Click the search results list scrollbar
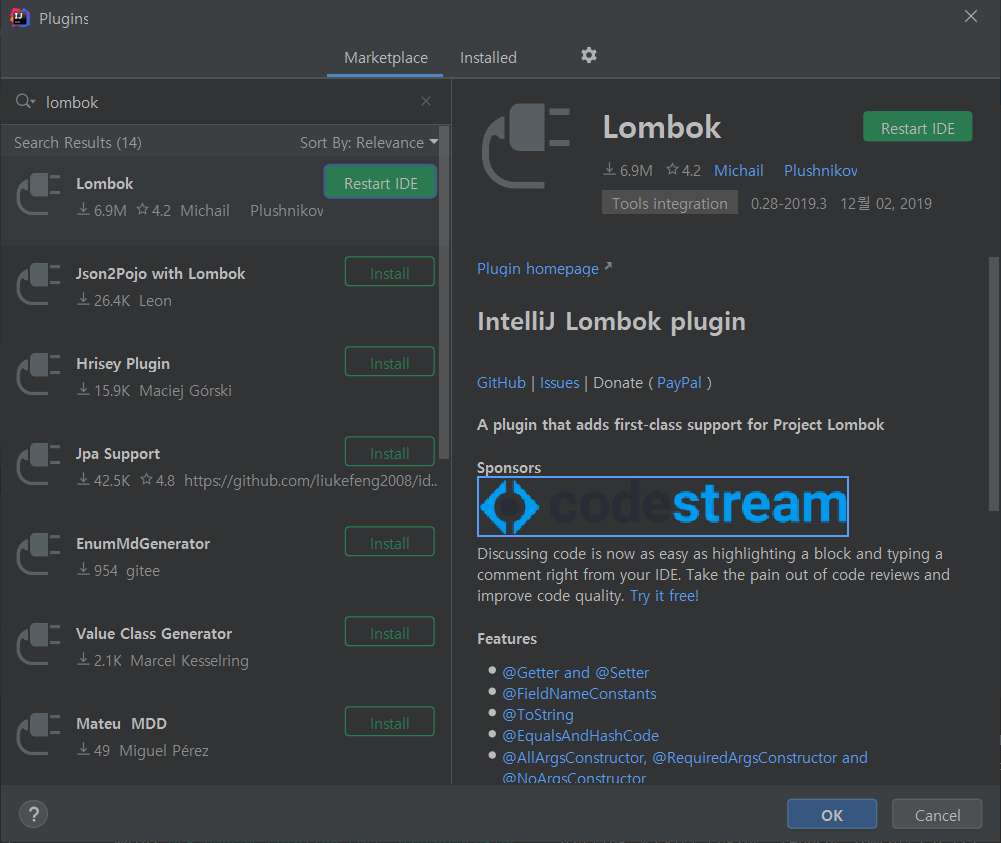 444,292
